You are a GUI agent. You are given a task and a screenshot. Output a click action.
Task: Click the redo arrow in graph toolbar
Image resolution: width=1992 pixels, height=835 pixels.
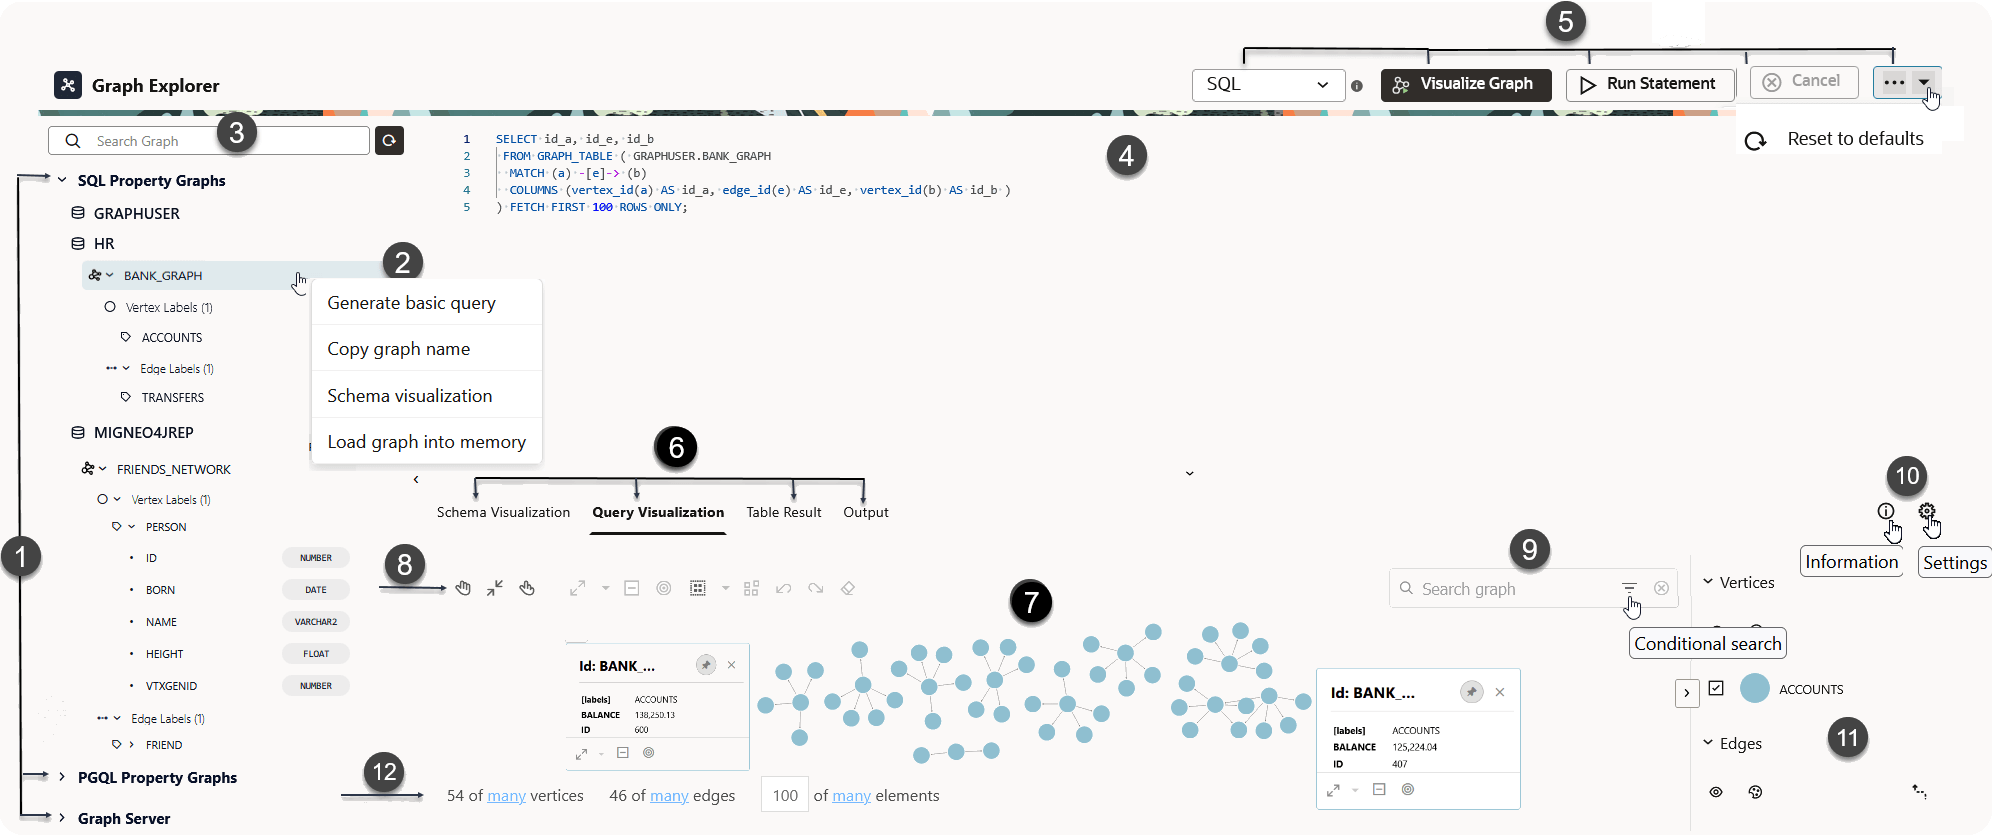(x=816, y=588)
